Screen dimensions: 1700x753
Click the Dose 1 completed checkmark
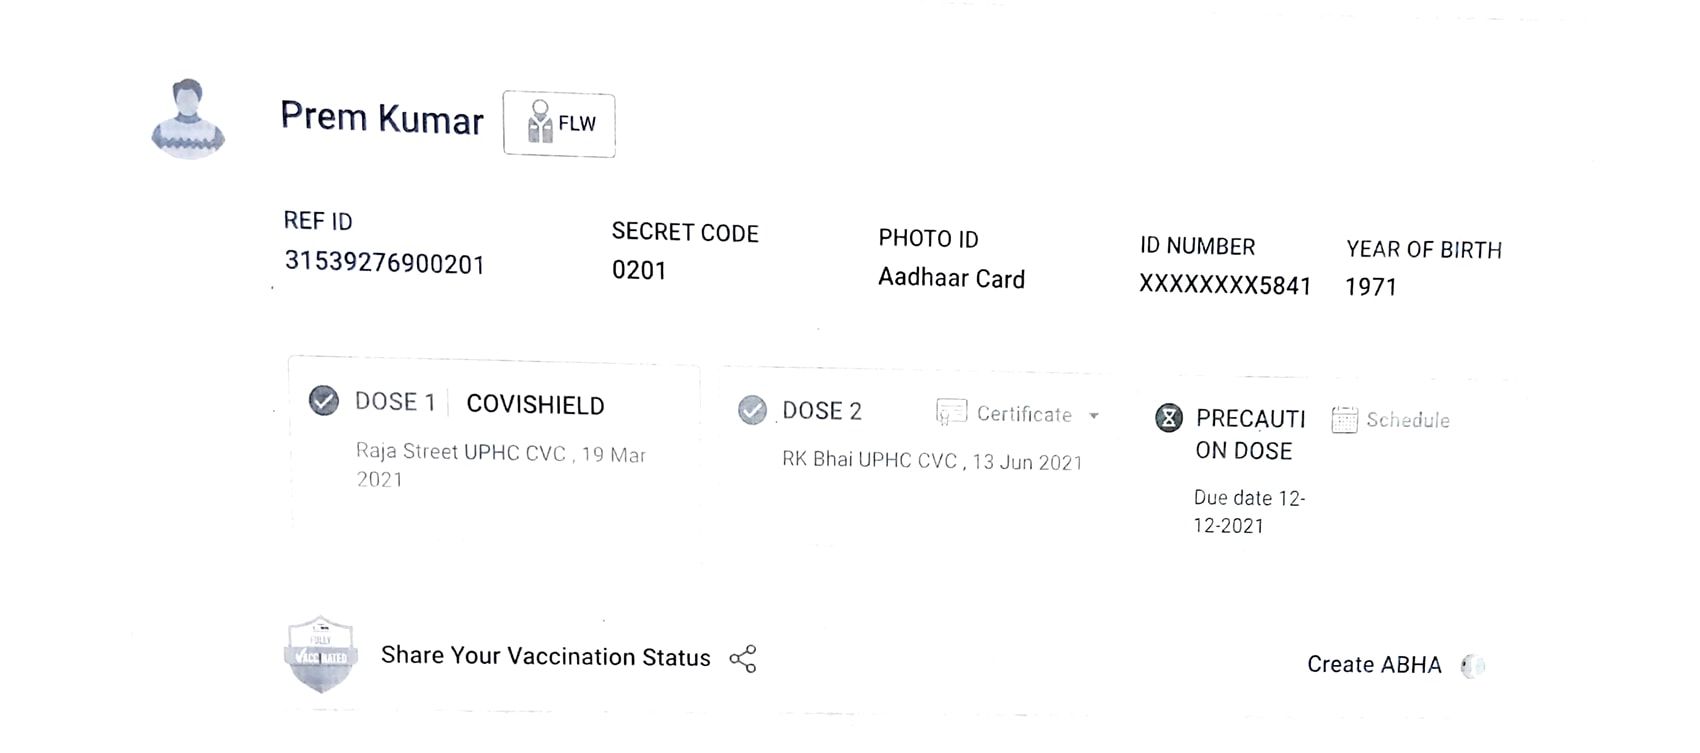tap(324, 401)
